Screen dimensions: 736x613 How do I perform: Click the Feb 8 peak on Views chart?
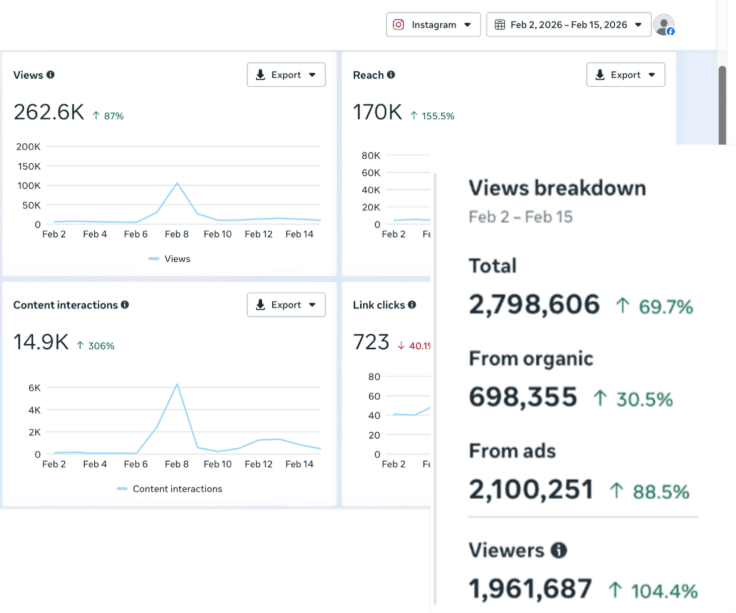coord(177,183)
